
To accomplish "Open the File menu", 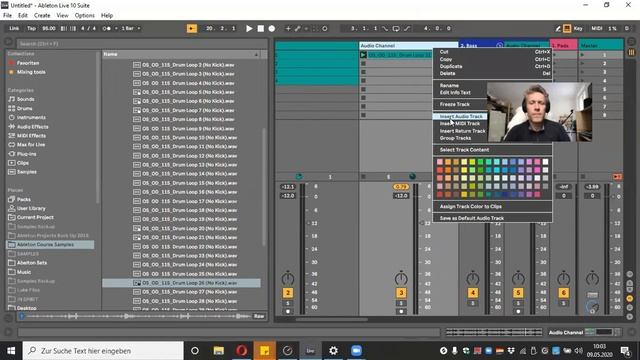I will point(7,16).
